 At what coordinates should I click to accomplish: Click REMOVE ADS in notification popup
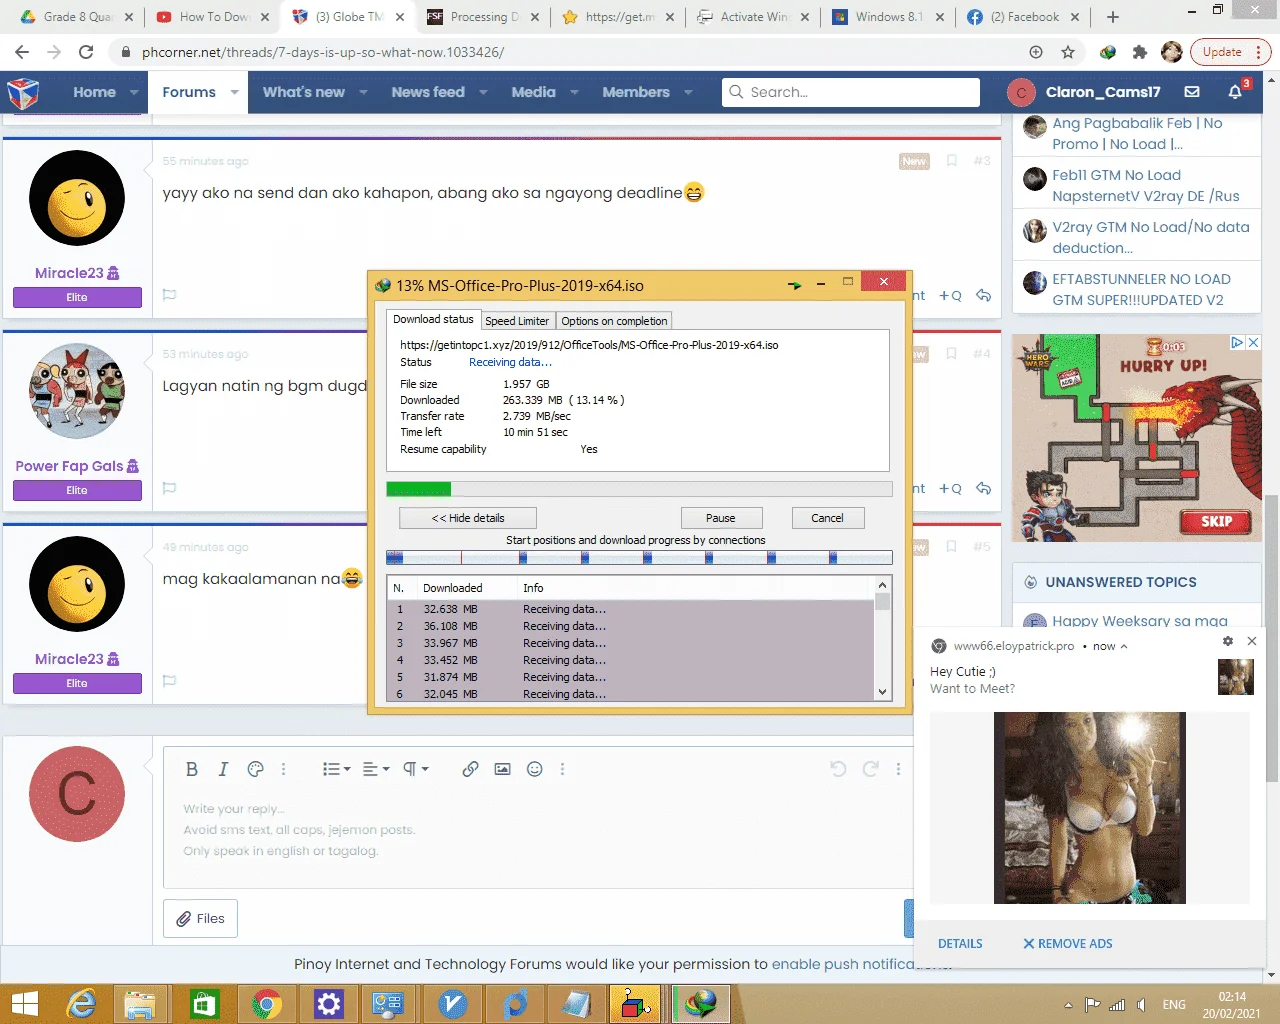tap(1067, 944)
